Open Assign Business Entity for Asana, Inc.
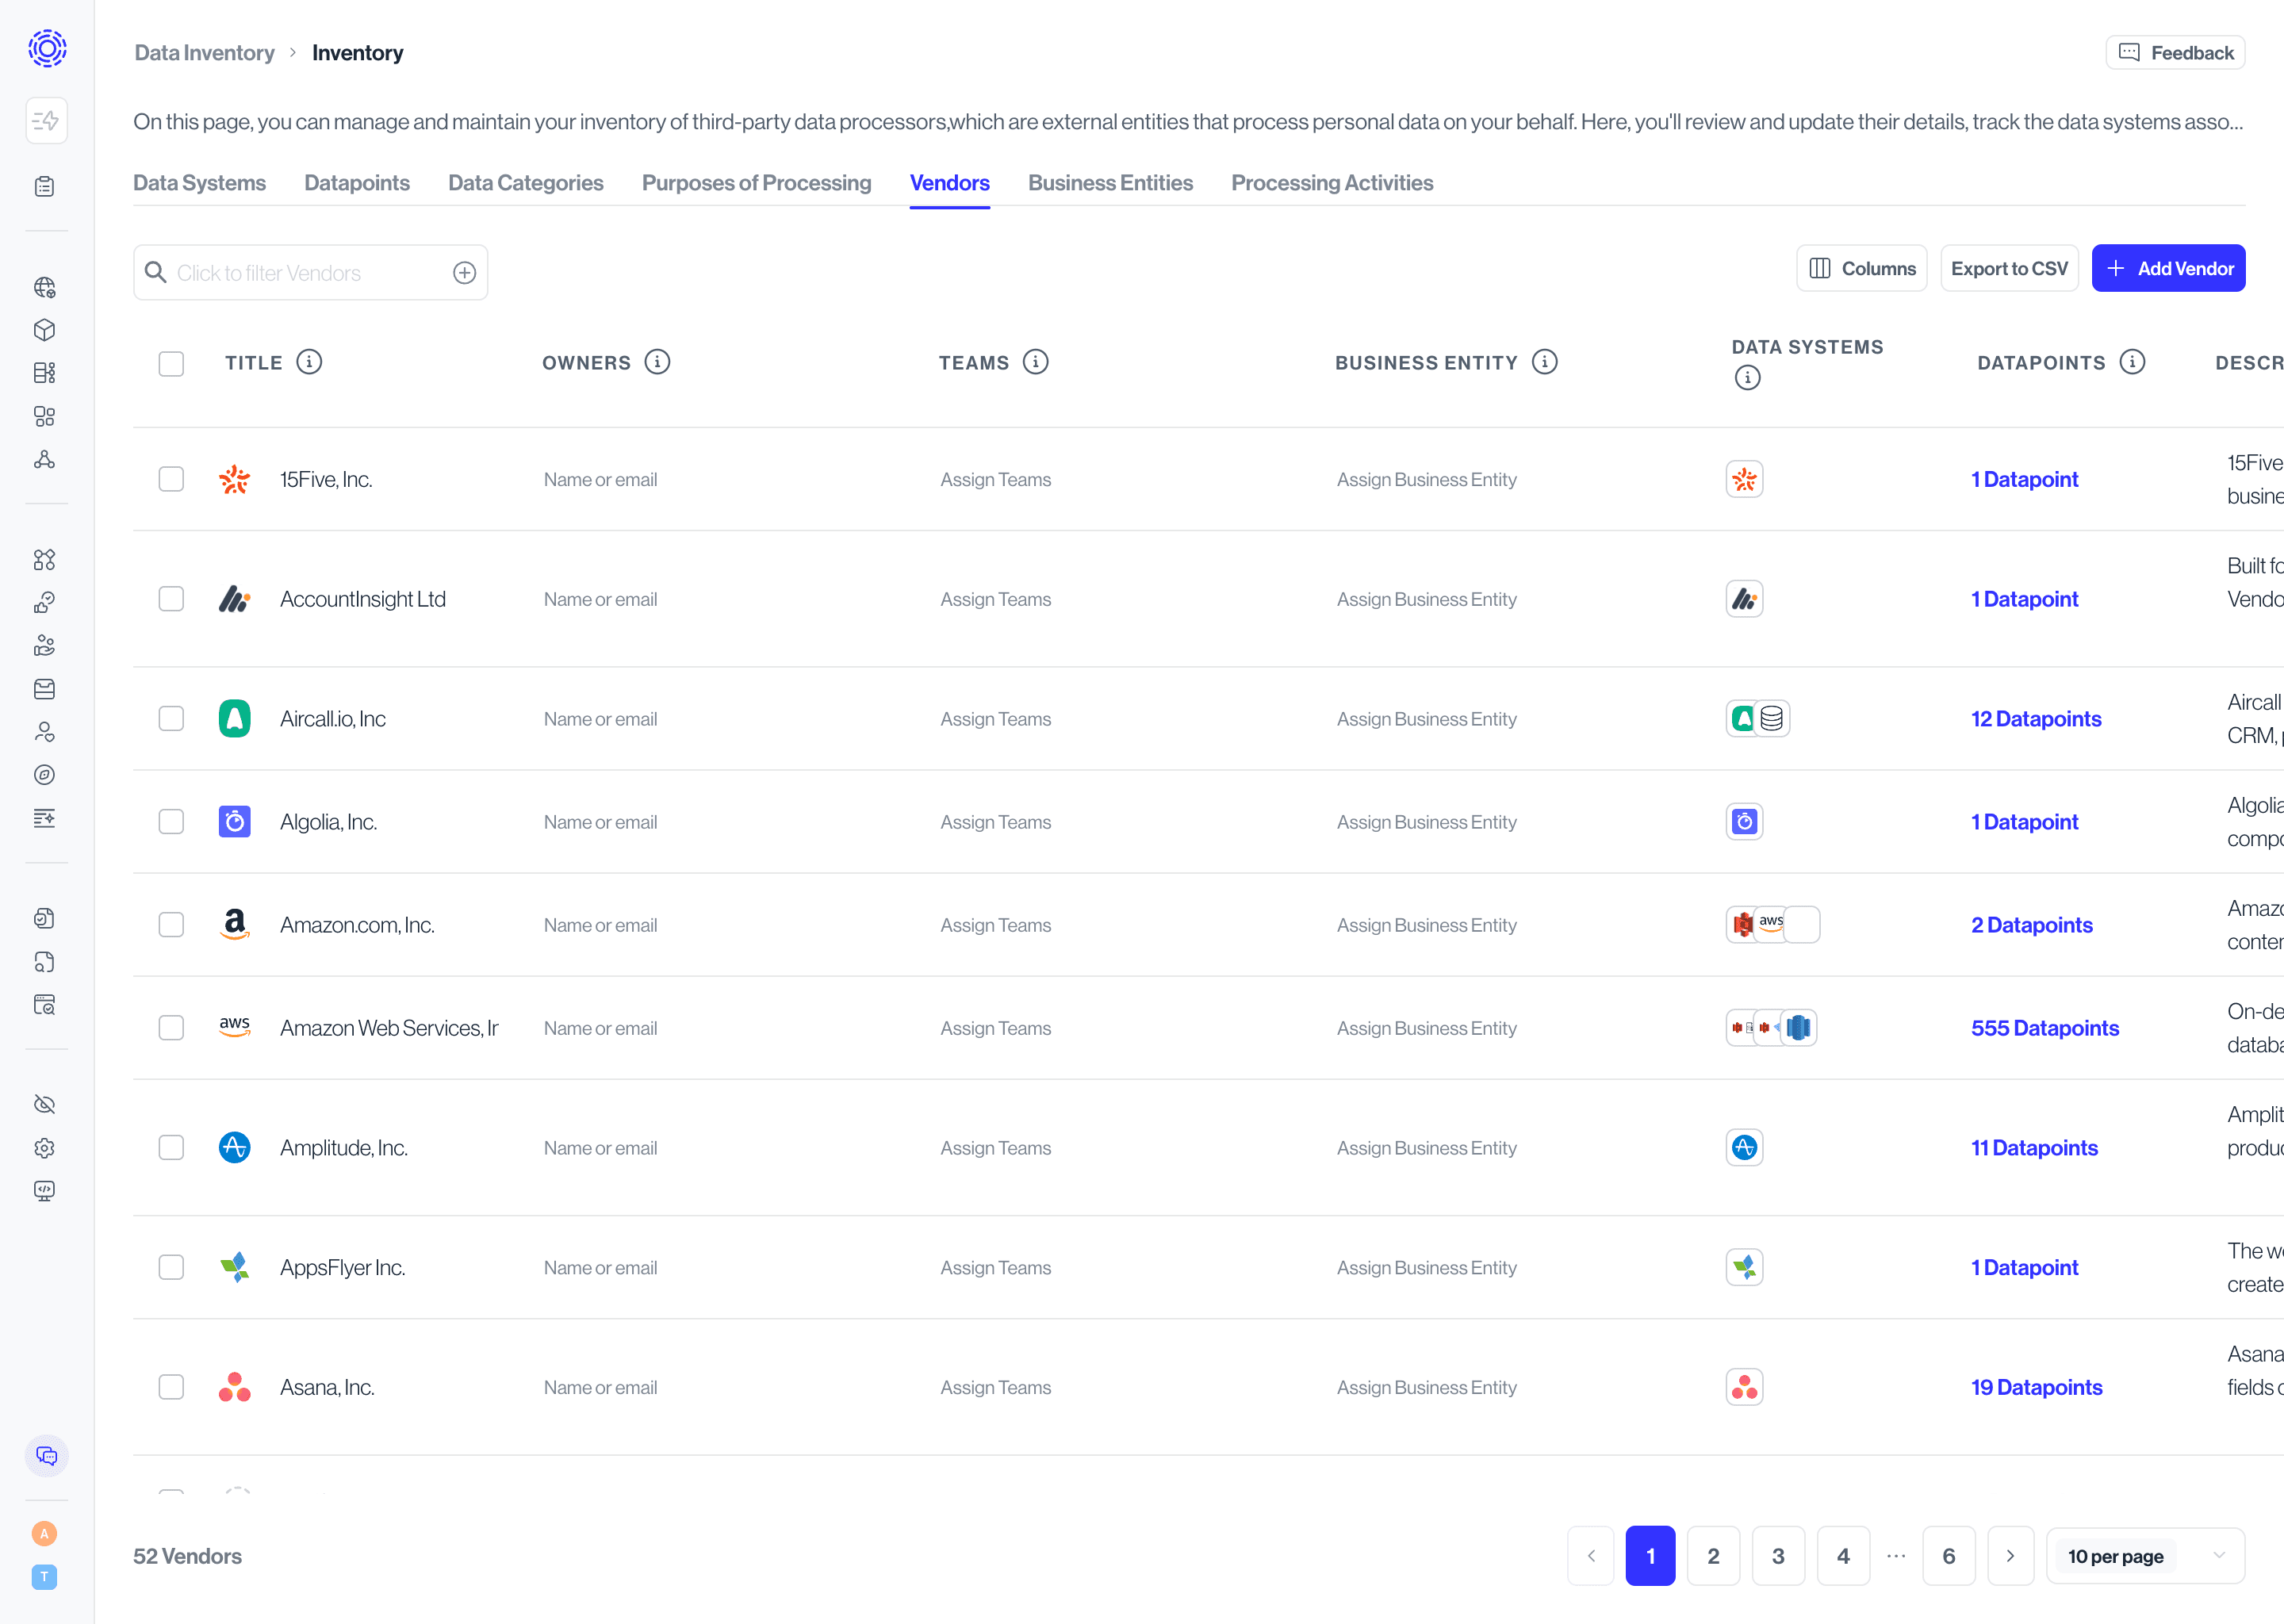2284x1624 pixels. (x=1426, y=1388)
